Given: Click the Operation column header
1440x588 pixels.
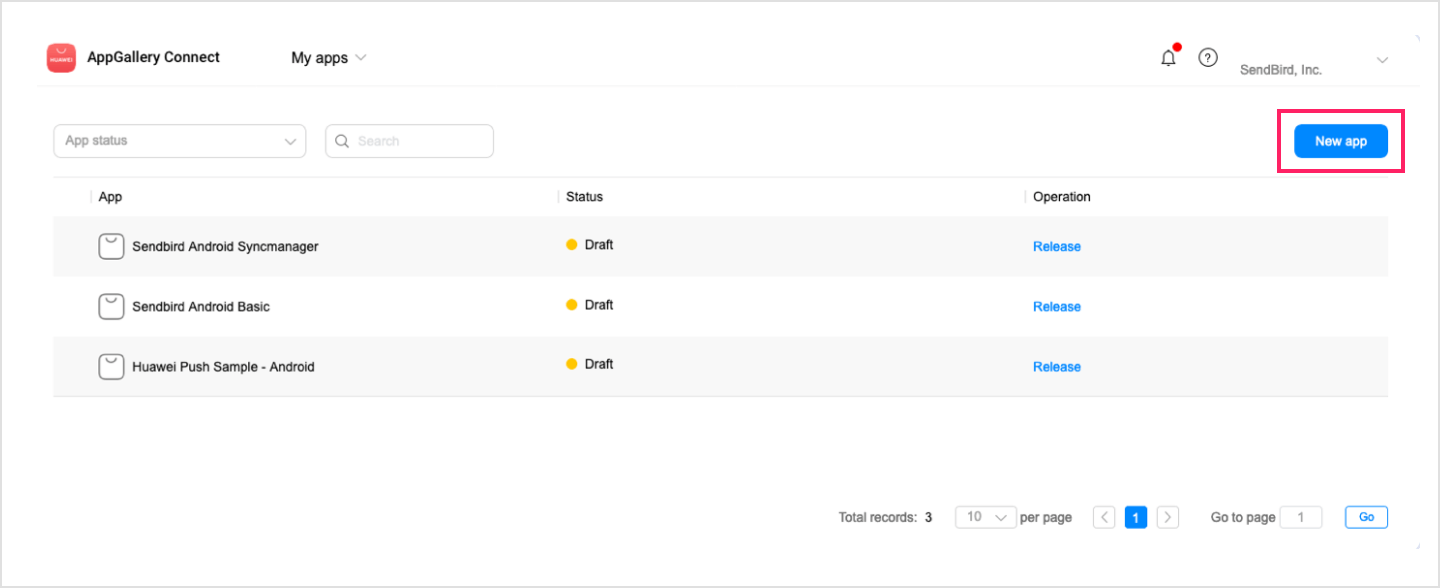Looking at the screenshot, I should click(1061, 197).
